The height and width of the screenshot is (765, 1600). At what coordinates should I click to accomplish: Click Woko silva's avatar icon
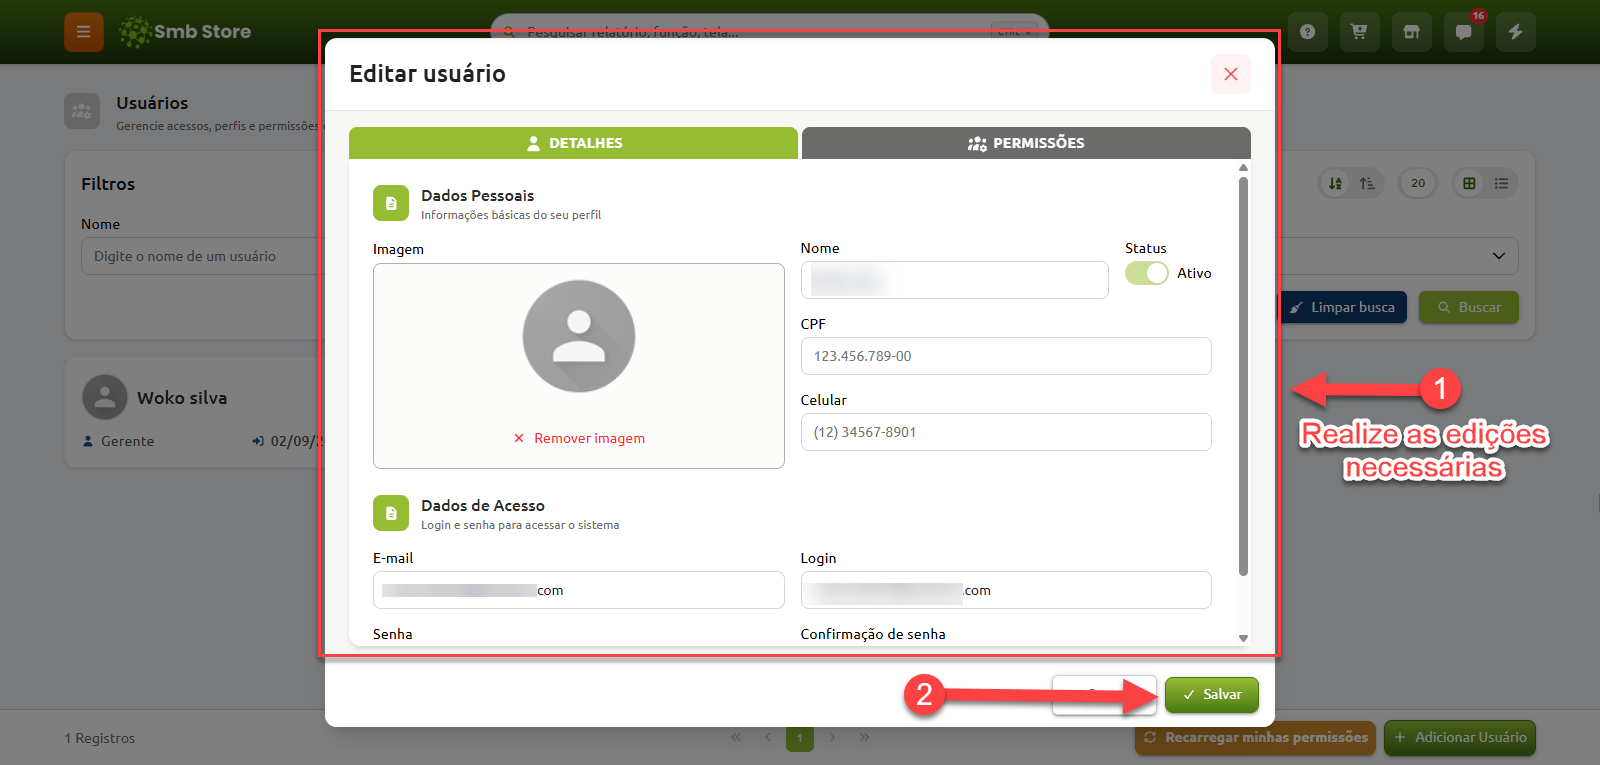pyautogui.click(x=105, y=397)
